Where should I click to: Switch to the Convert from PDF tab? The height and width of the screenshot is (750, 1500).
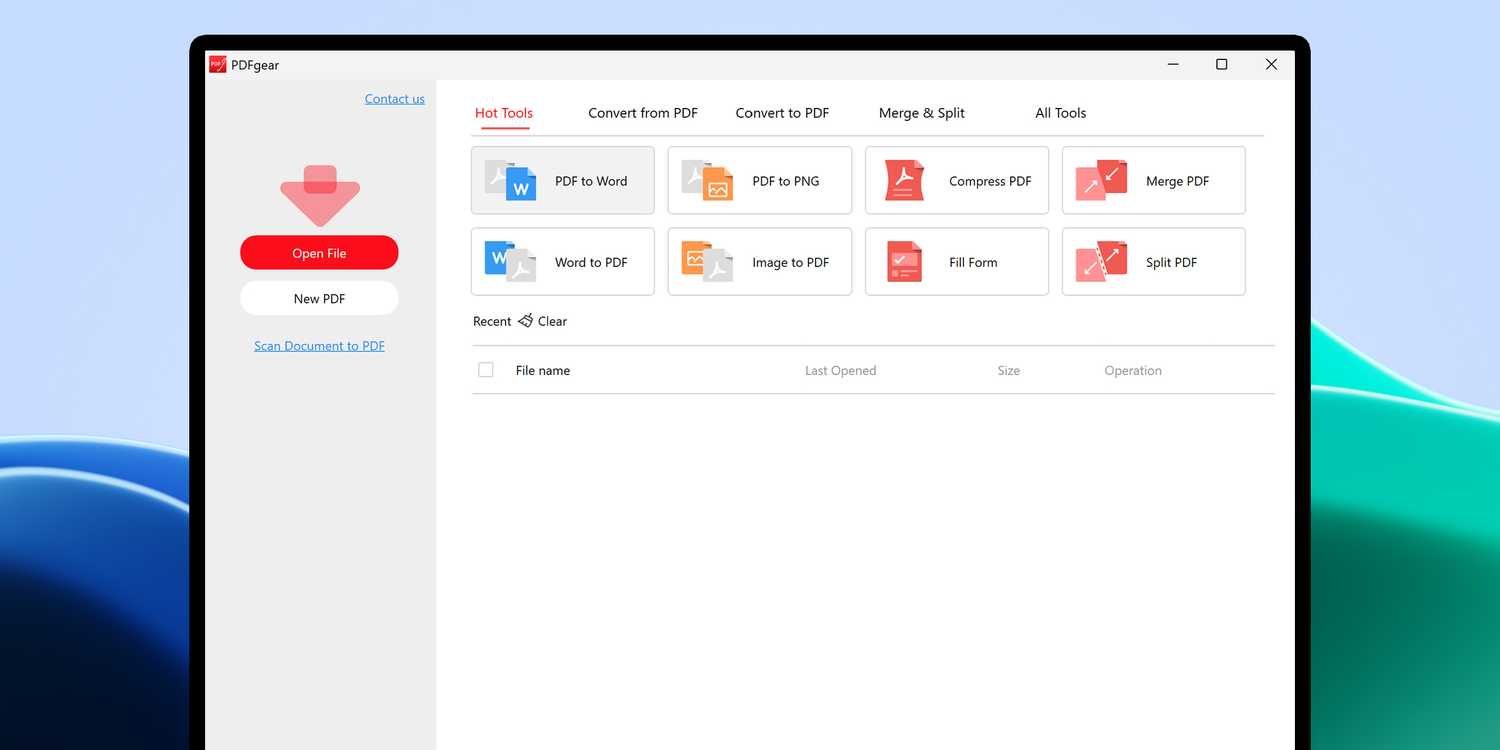tap(642, 112)
